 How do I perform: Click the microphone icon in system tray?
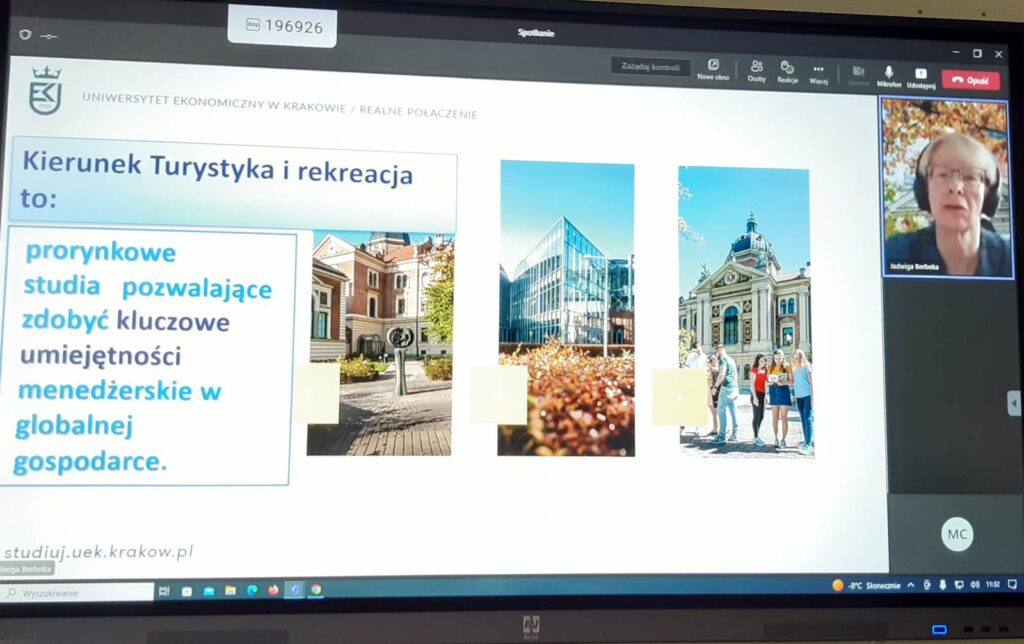[x=942, y=585]
